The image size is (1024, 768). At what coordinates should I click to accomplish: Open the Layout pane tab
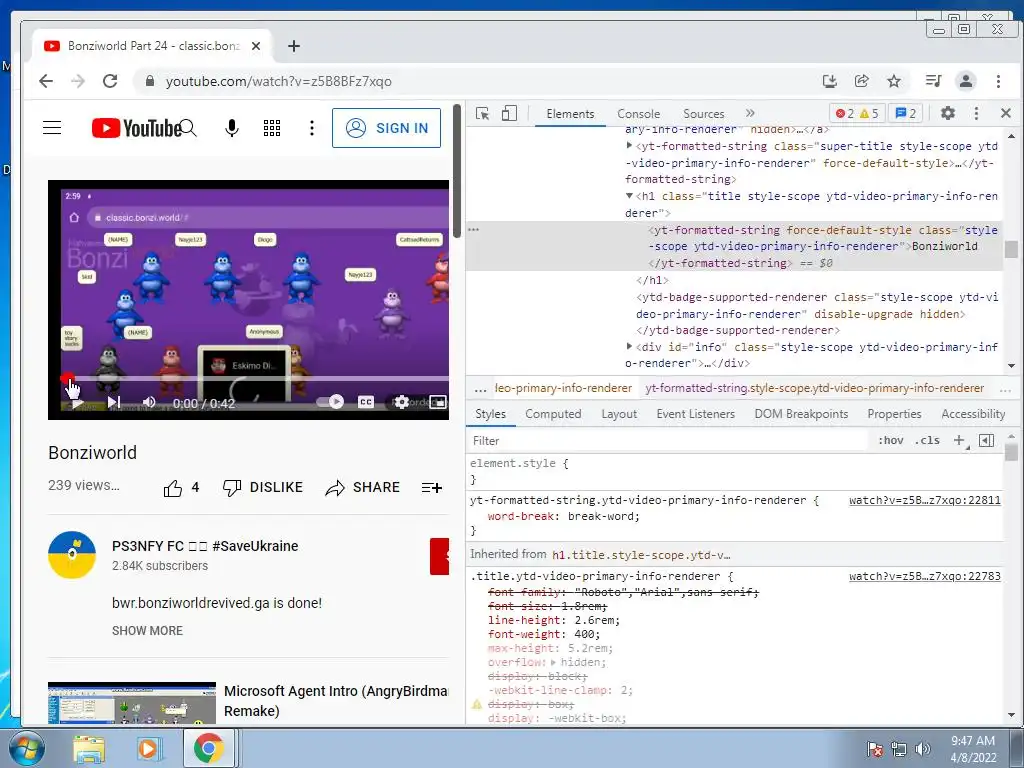click(619, 414)
